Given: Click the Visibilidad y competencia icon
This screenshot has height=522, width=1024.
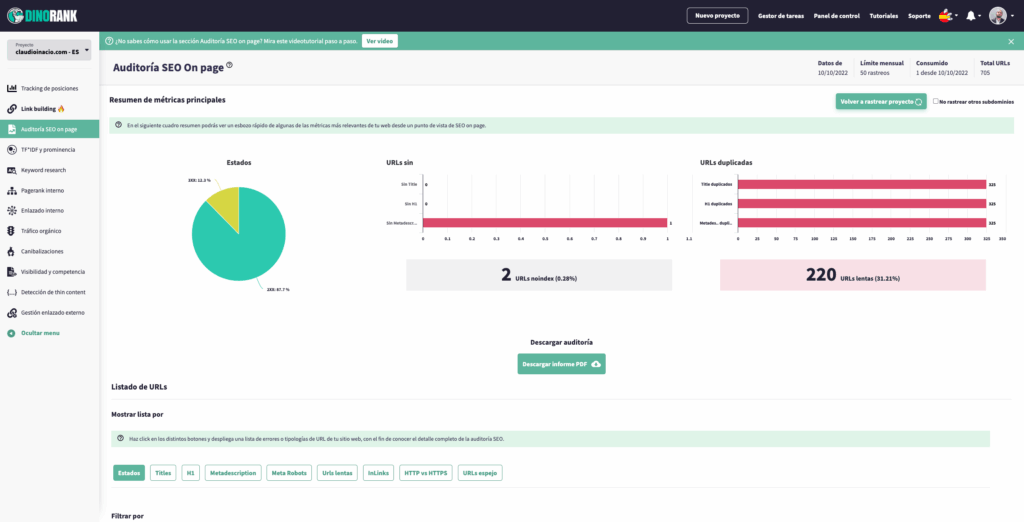Looking at the screenshot, I should (x=12, y=271).
